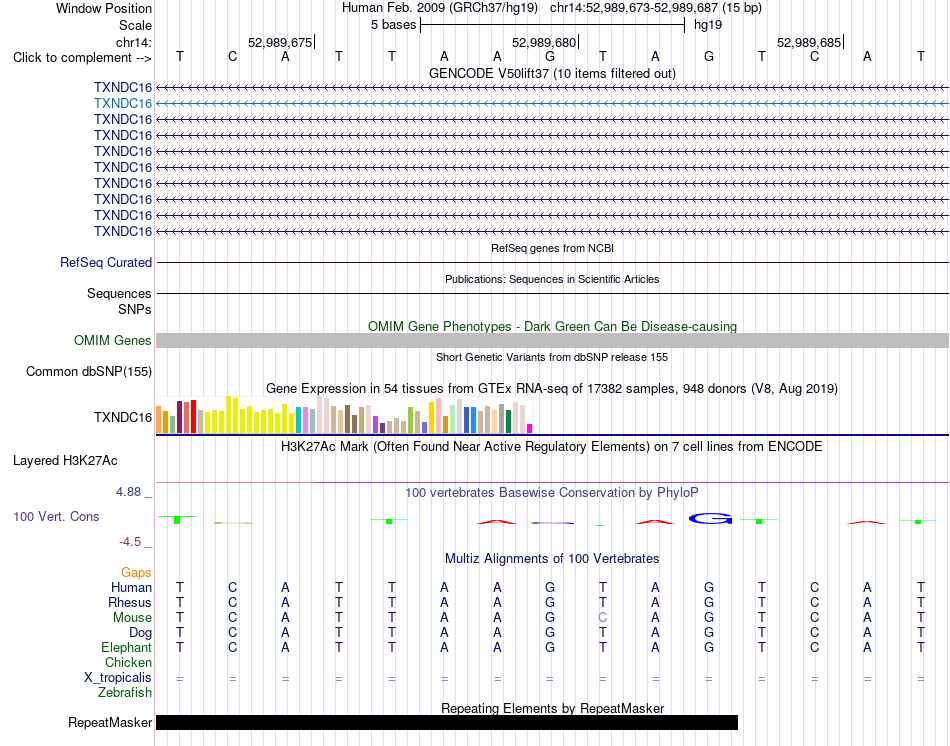Click the 'hg19' label beside the scale bar

[x=708, y=25]
